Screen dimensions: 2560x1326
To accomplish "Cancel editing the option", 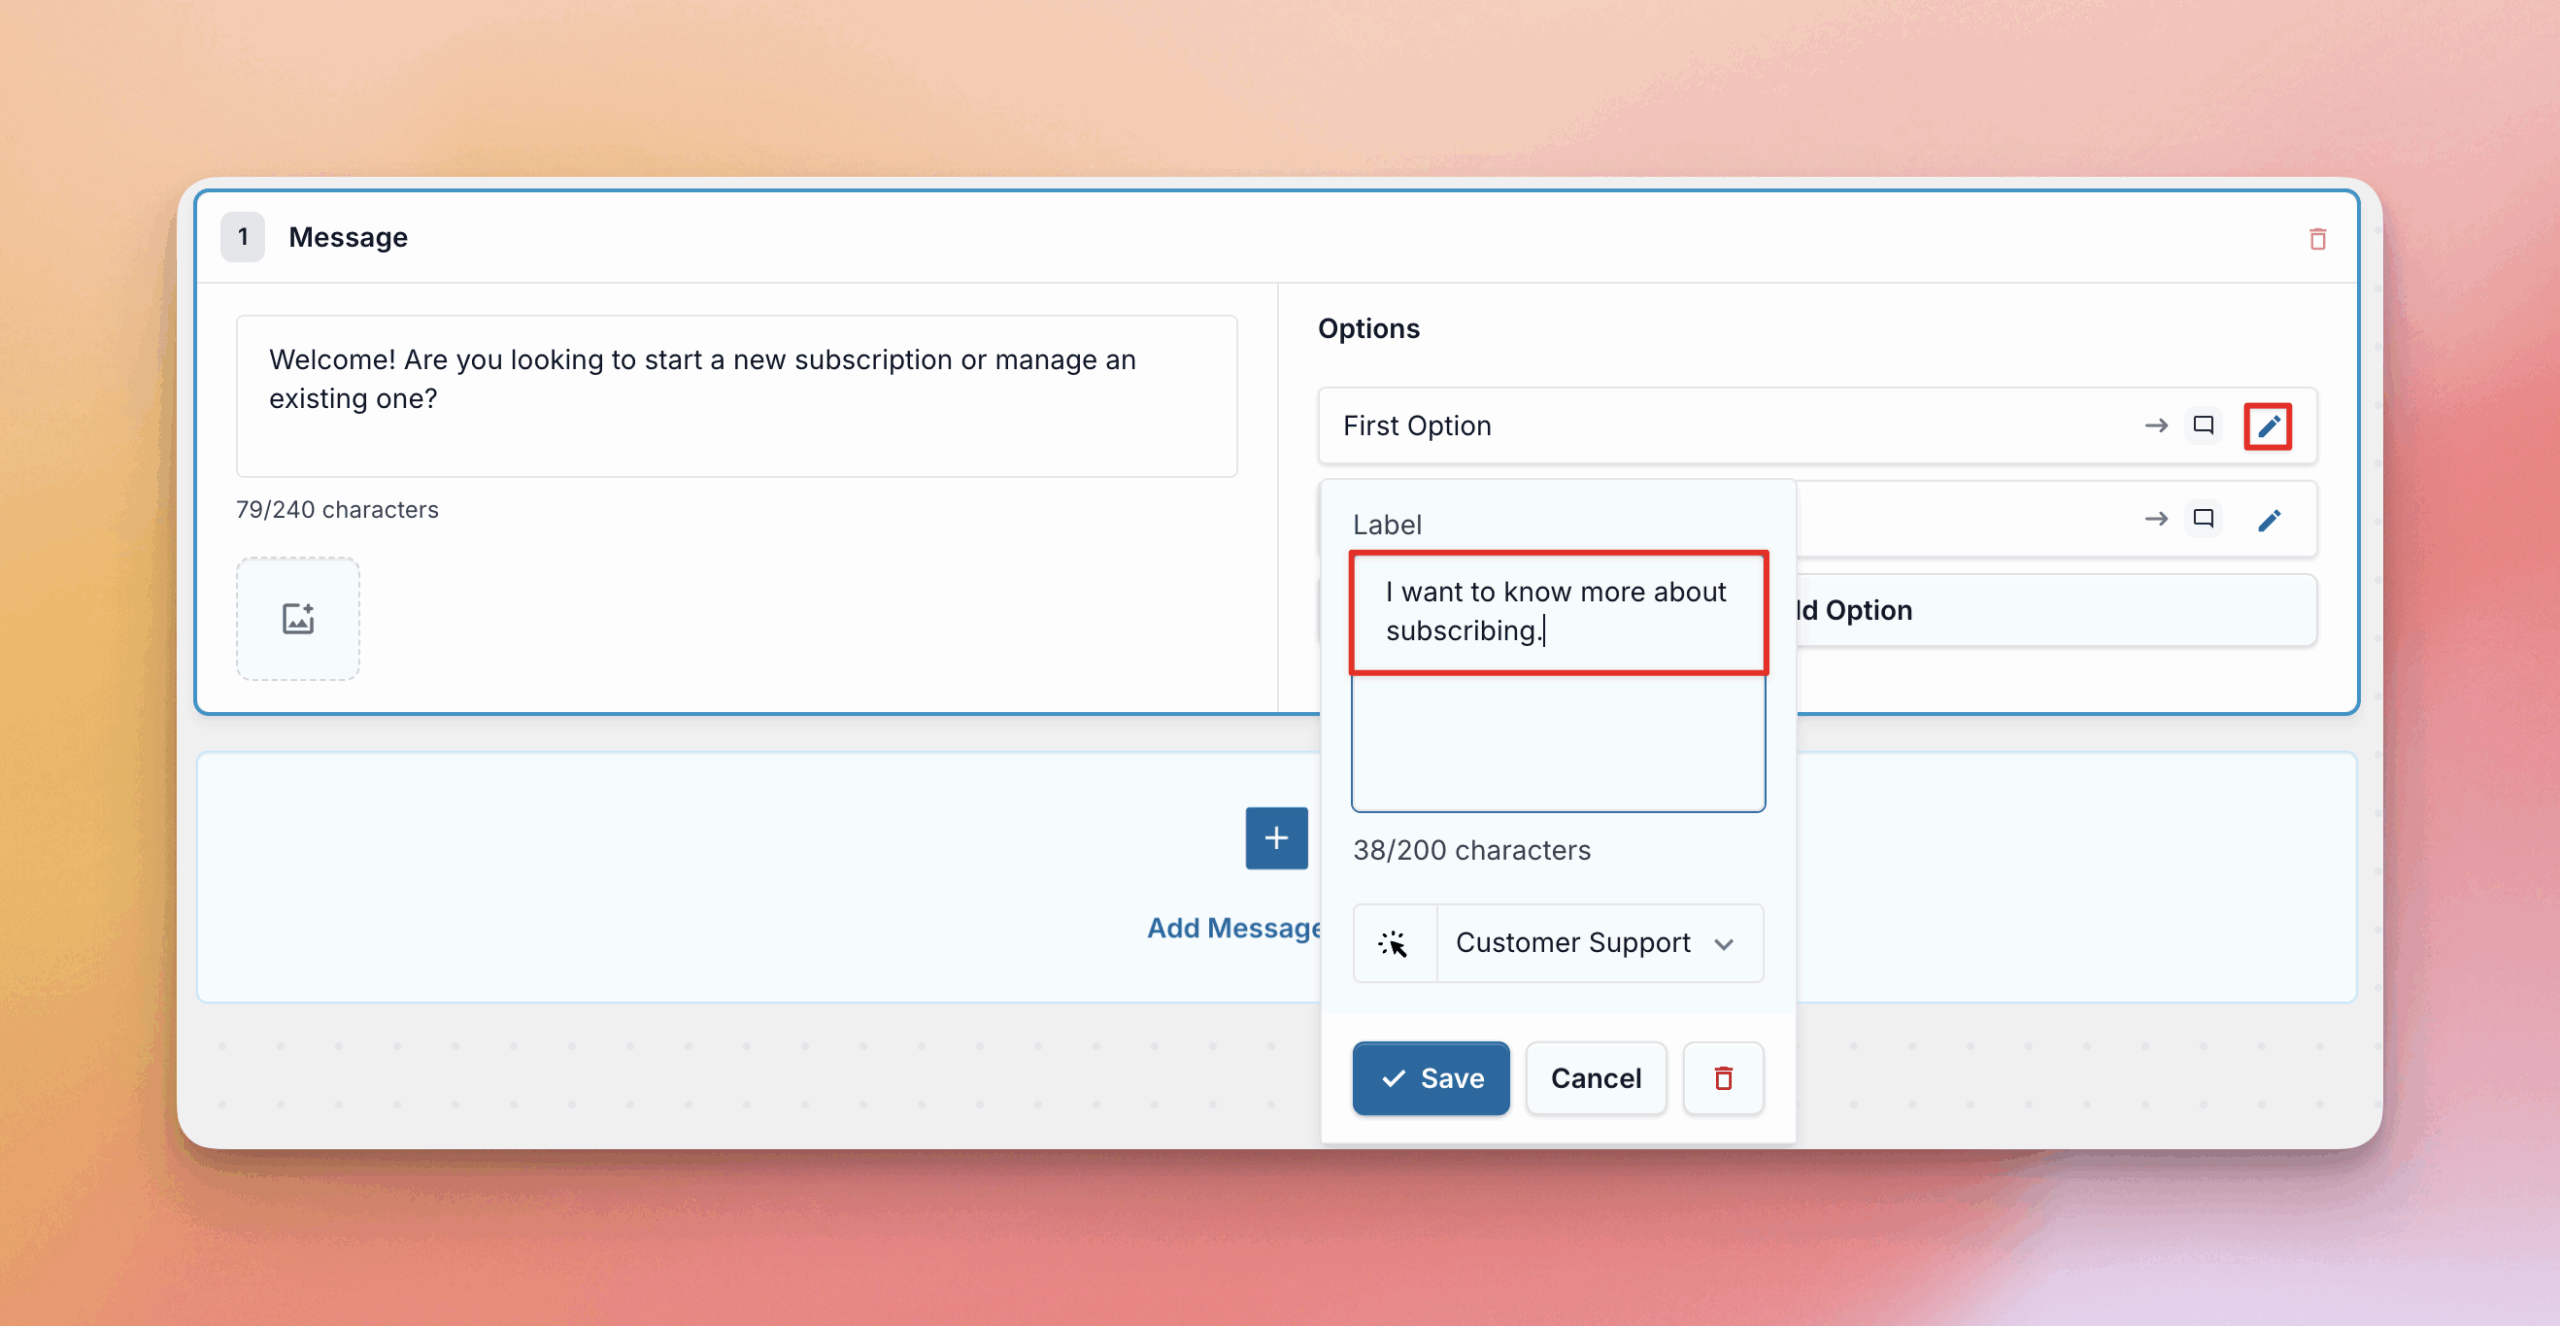I will pyautogui.click(x=1595, y=1078).
